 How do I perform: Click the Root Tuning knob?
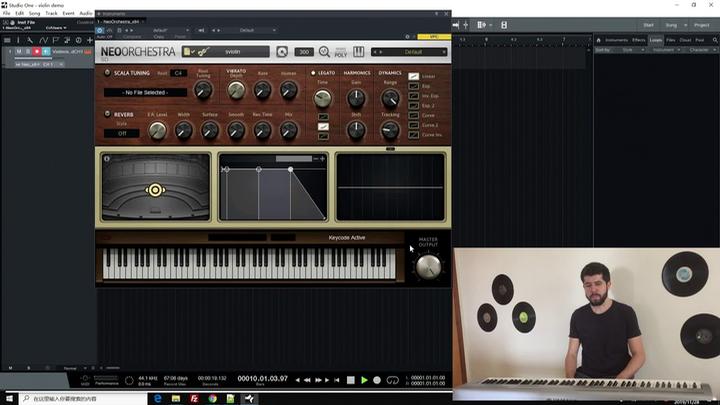coord(203,90)
